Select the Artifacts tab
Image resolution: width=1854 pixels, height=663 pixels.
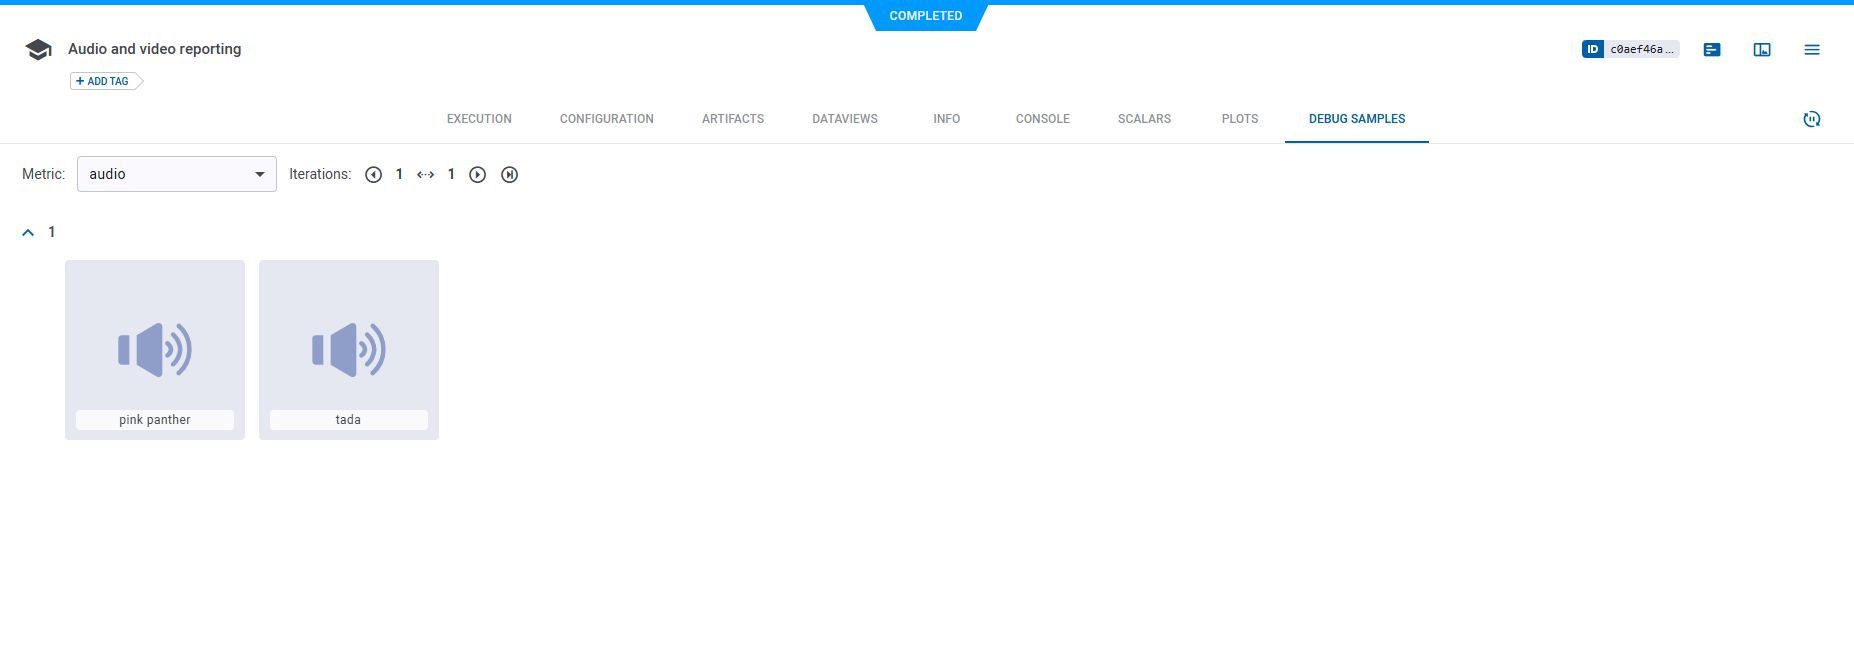(732, 119)
